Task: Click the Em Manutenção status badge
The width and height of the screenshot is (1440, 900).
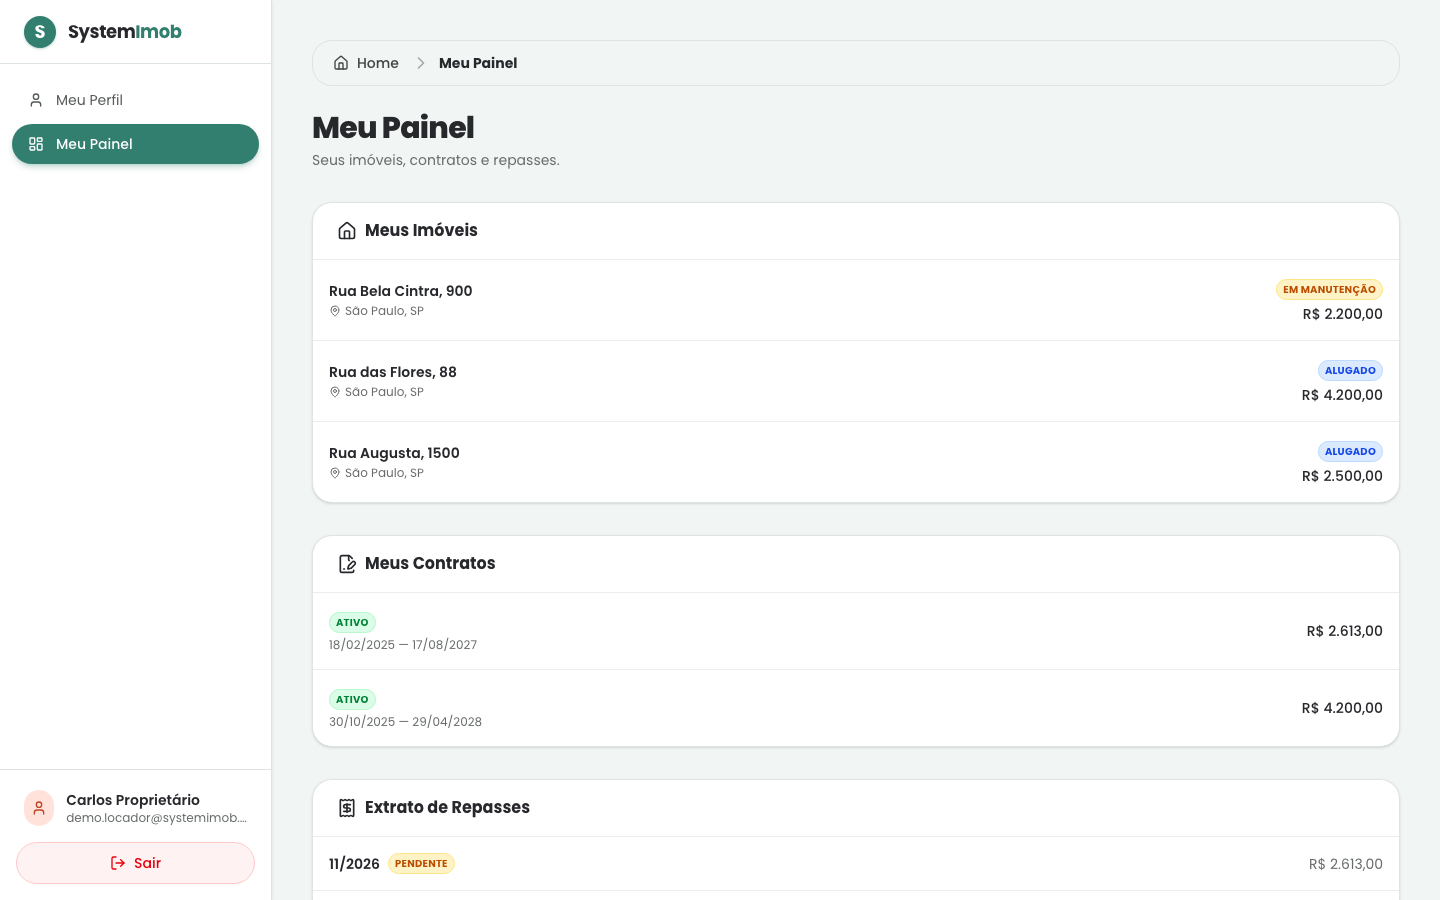Action: click(1329, 289)
